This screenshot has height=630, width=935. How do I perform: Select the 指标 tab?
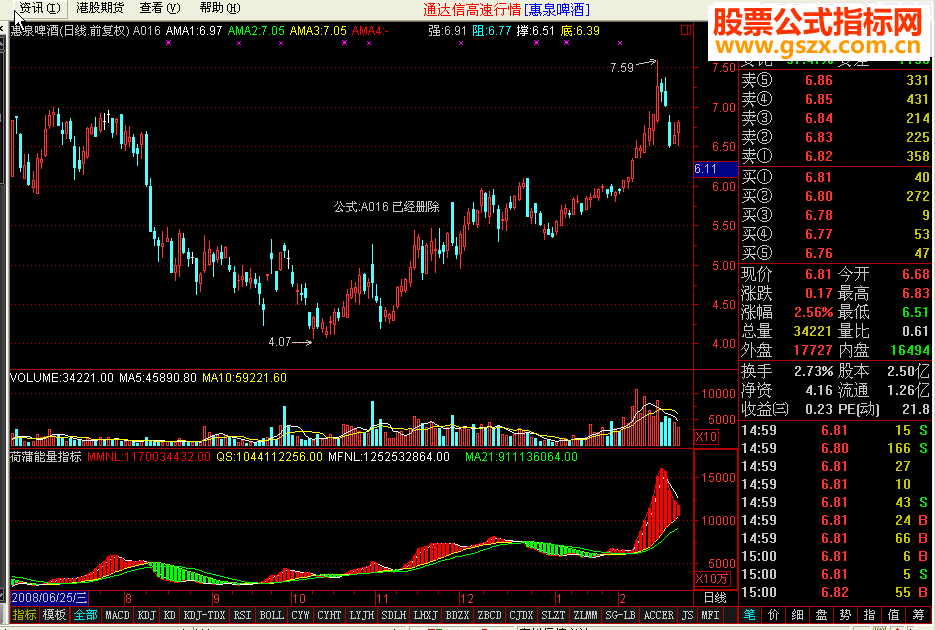tap(24, 615)
